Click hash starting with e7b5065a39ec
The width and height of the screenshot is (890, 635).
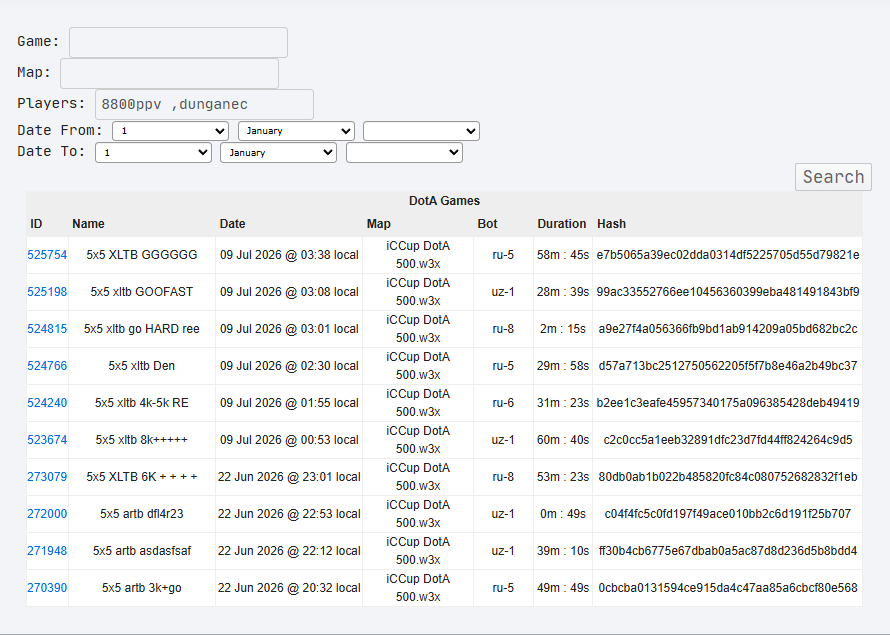tap(728, 255)
